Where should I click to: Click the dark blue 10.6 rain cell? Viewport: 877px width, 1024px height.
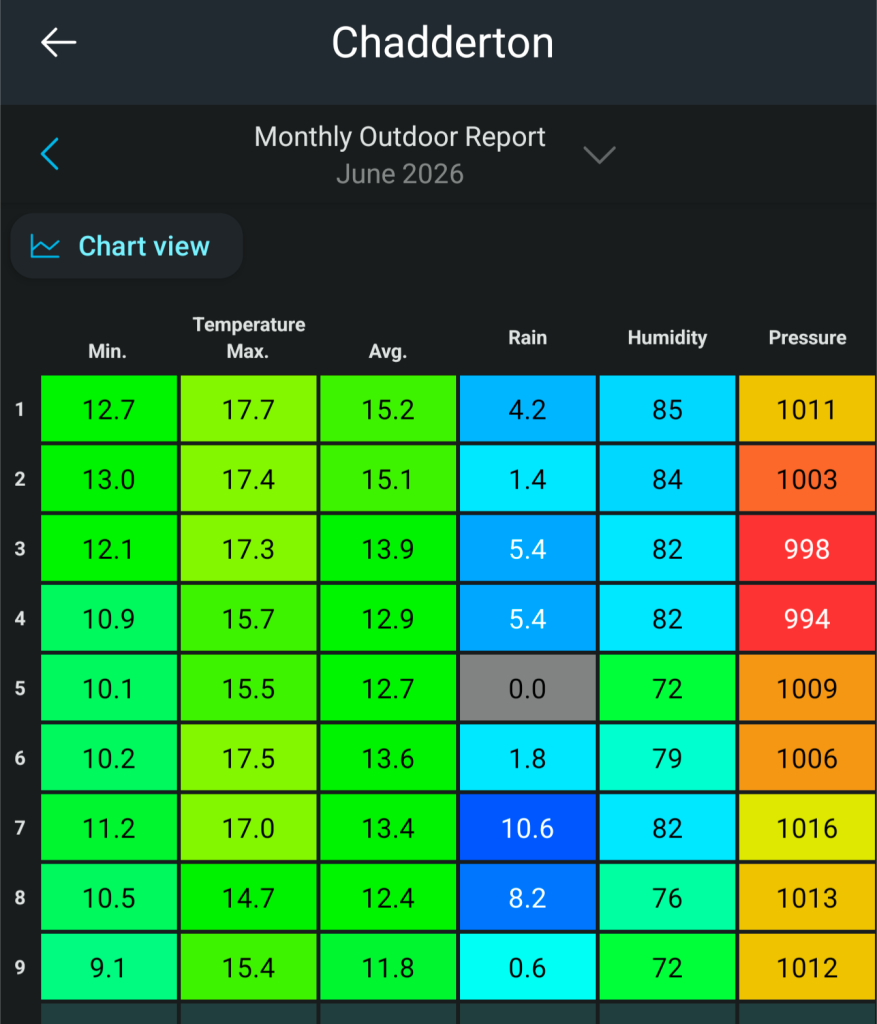tap(528, 828)
